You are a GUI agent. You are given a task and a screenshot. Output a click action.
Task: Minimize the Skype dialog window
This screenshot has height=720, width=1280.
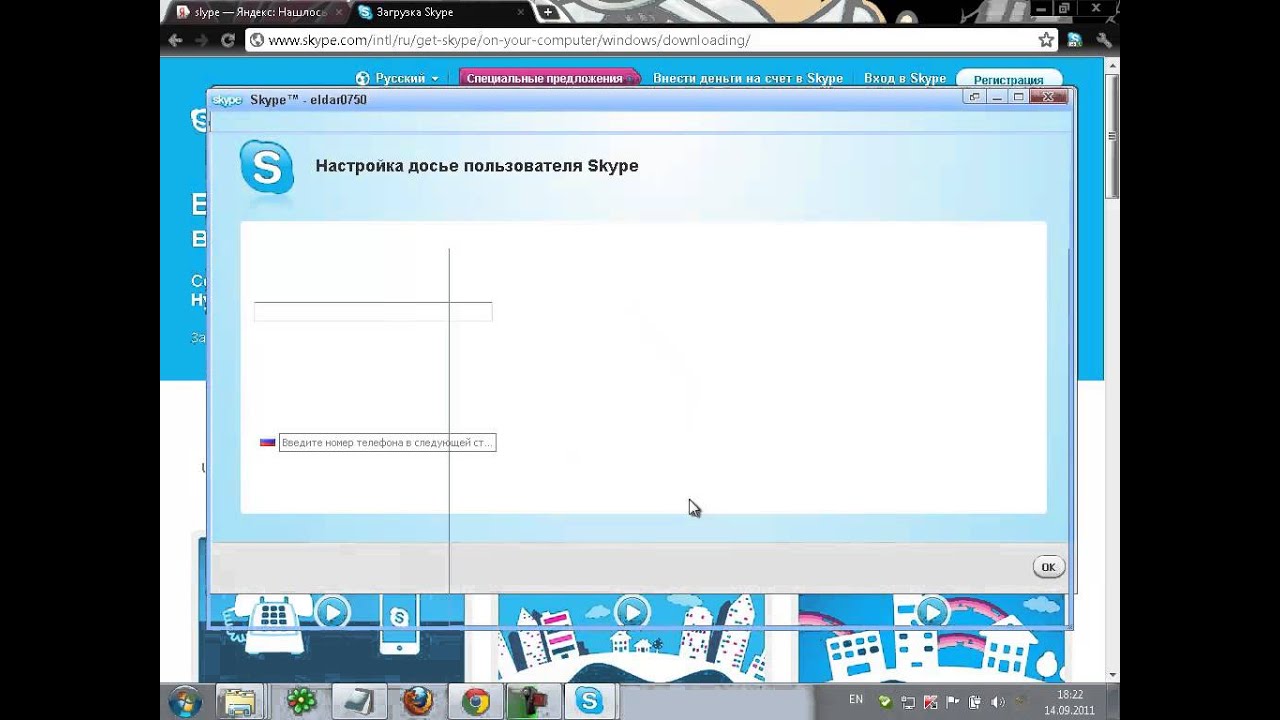click(997, 97)
